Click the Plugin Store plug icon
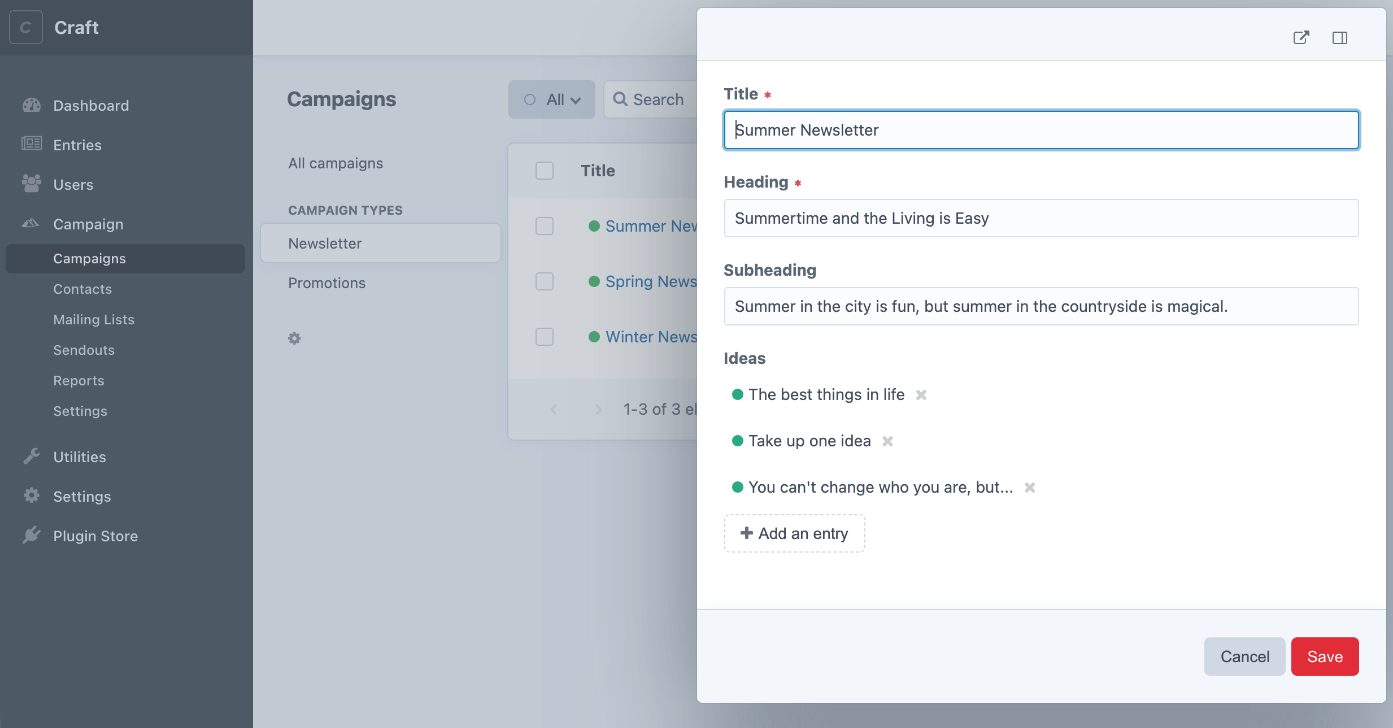This screenshot has width=1393, height=728. click(31, 536)
